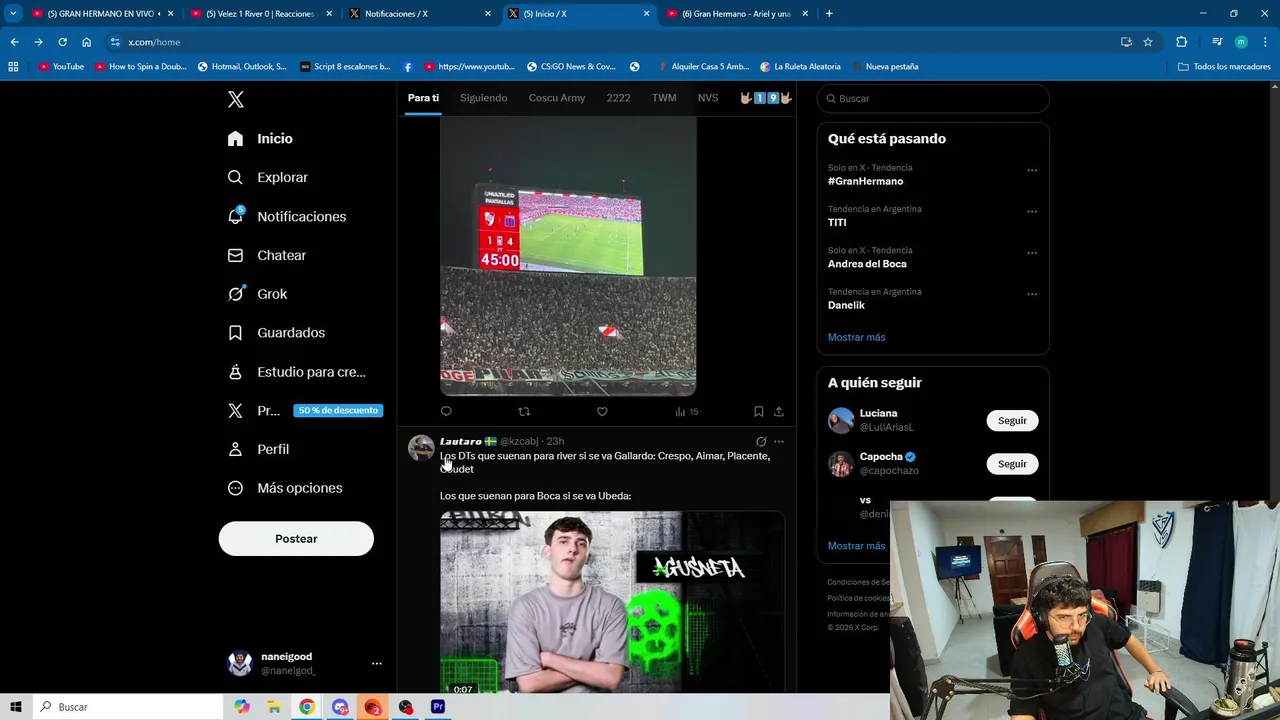
Task: Open Grok from the sidebar
Action: (257, 294)
